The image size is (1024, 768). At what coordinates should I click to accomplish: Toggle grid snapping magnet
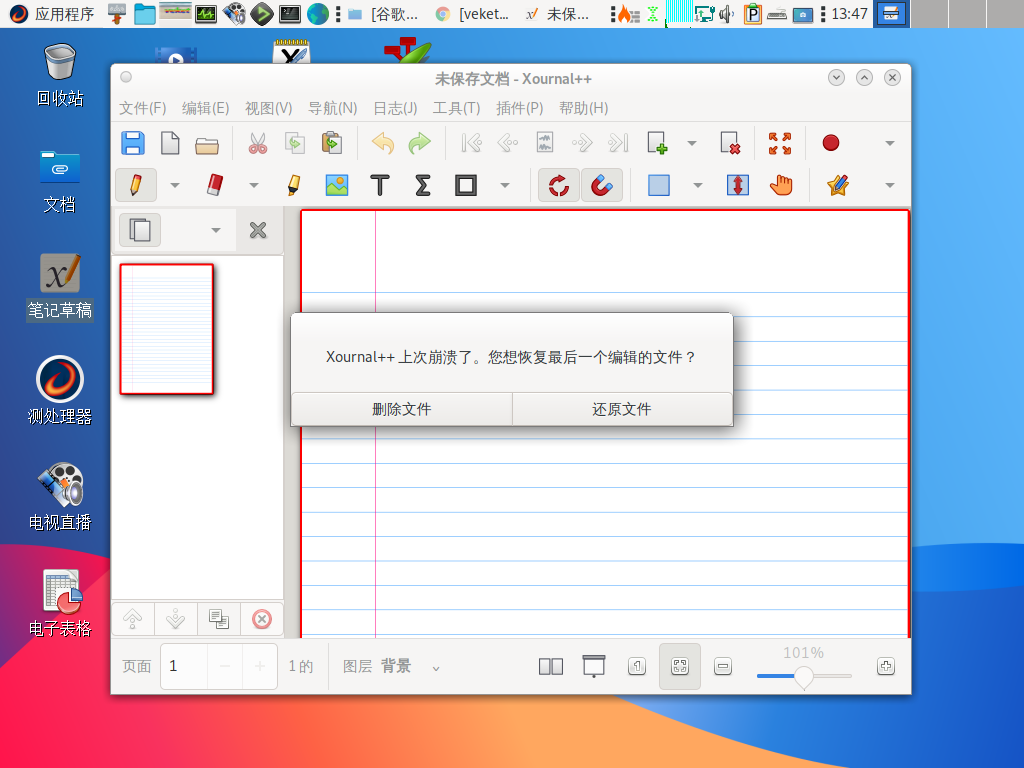601,185
